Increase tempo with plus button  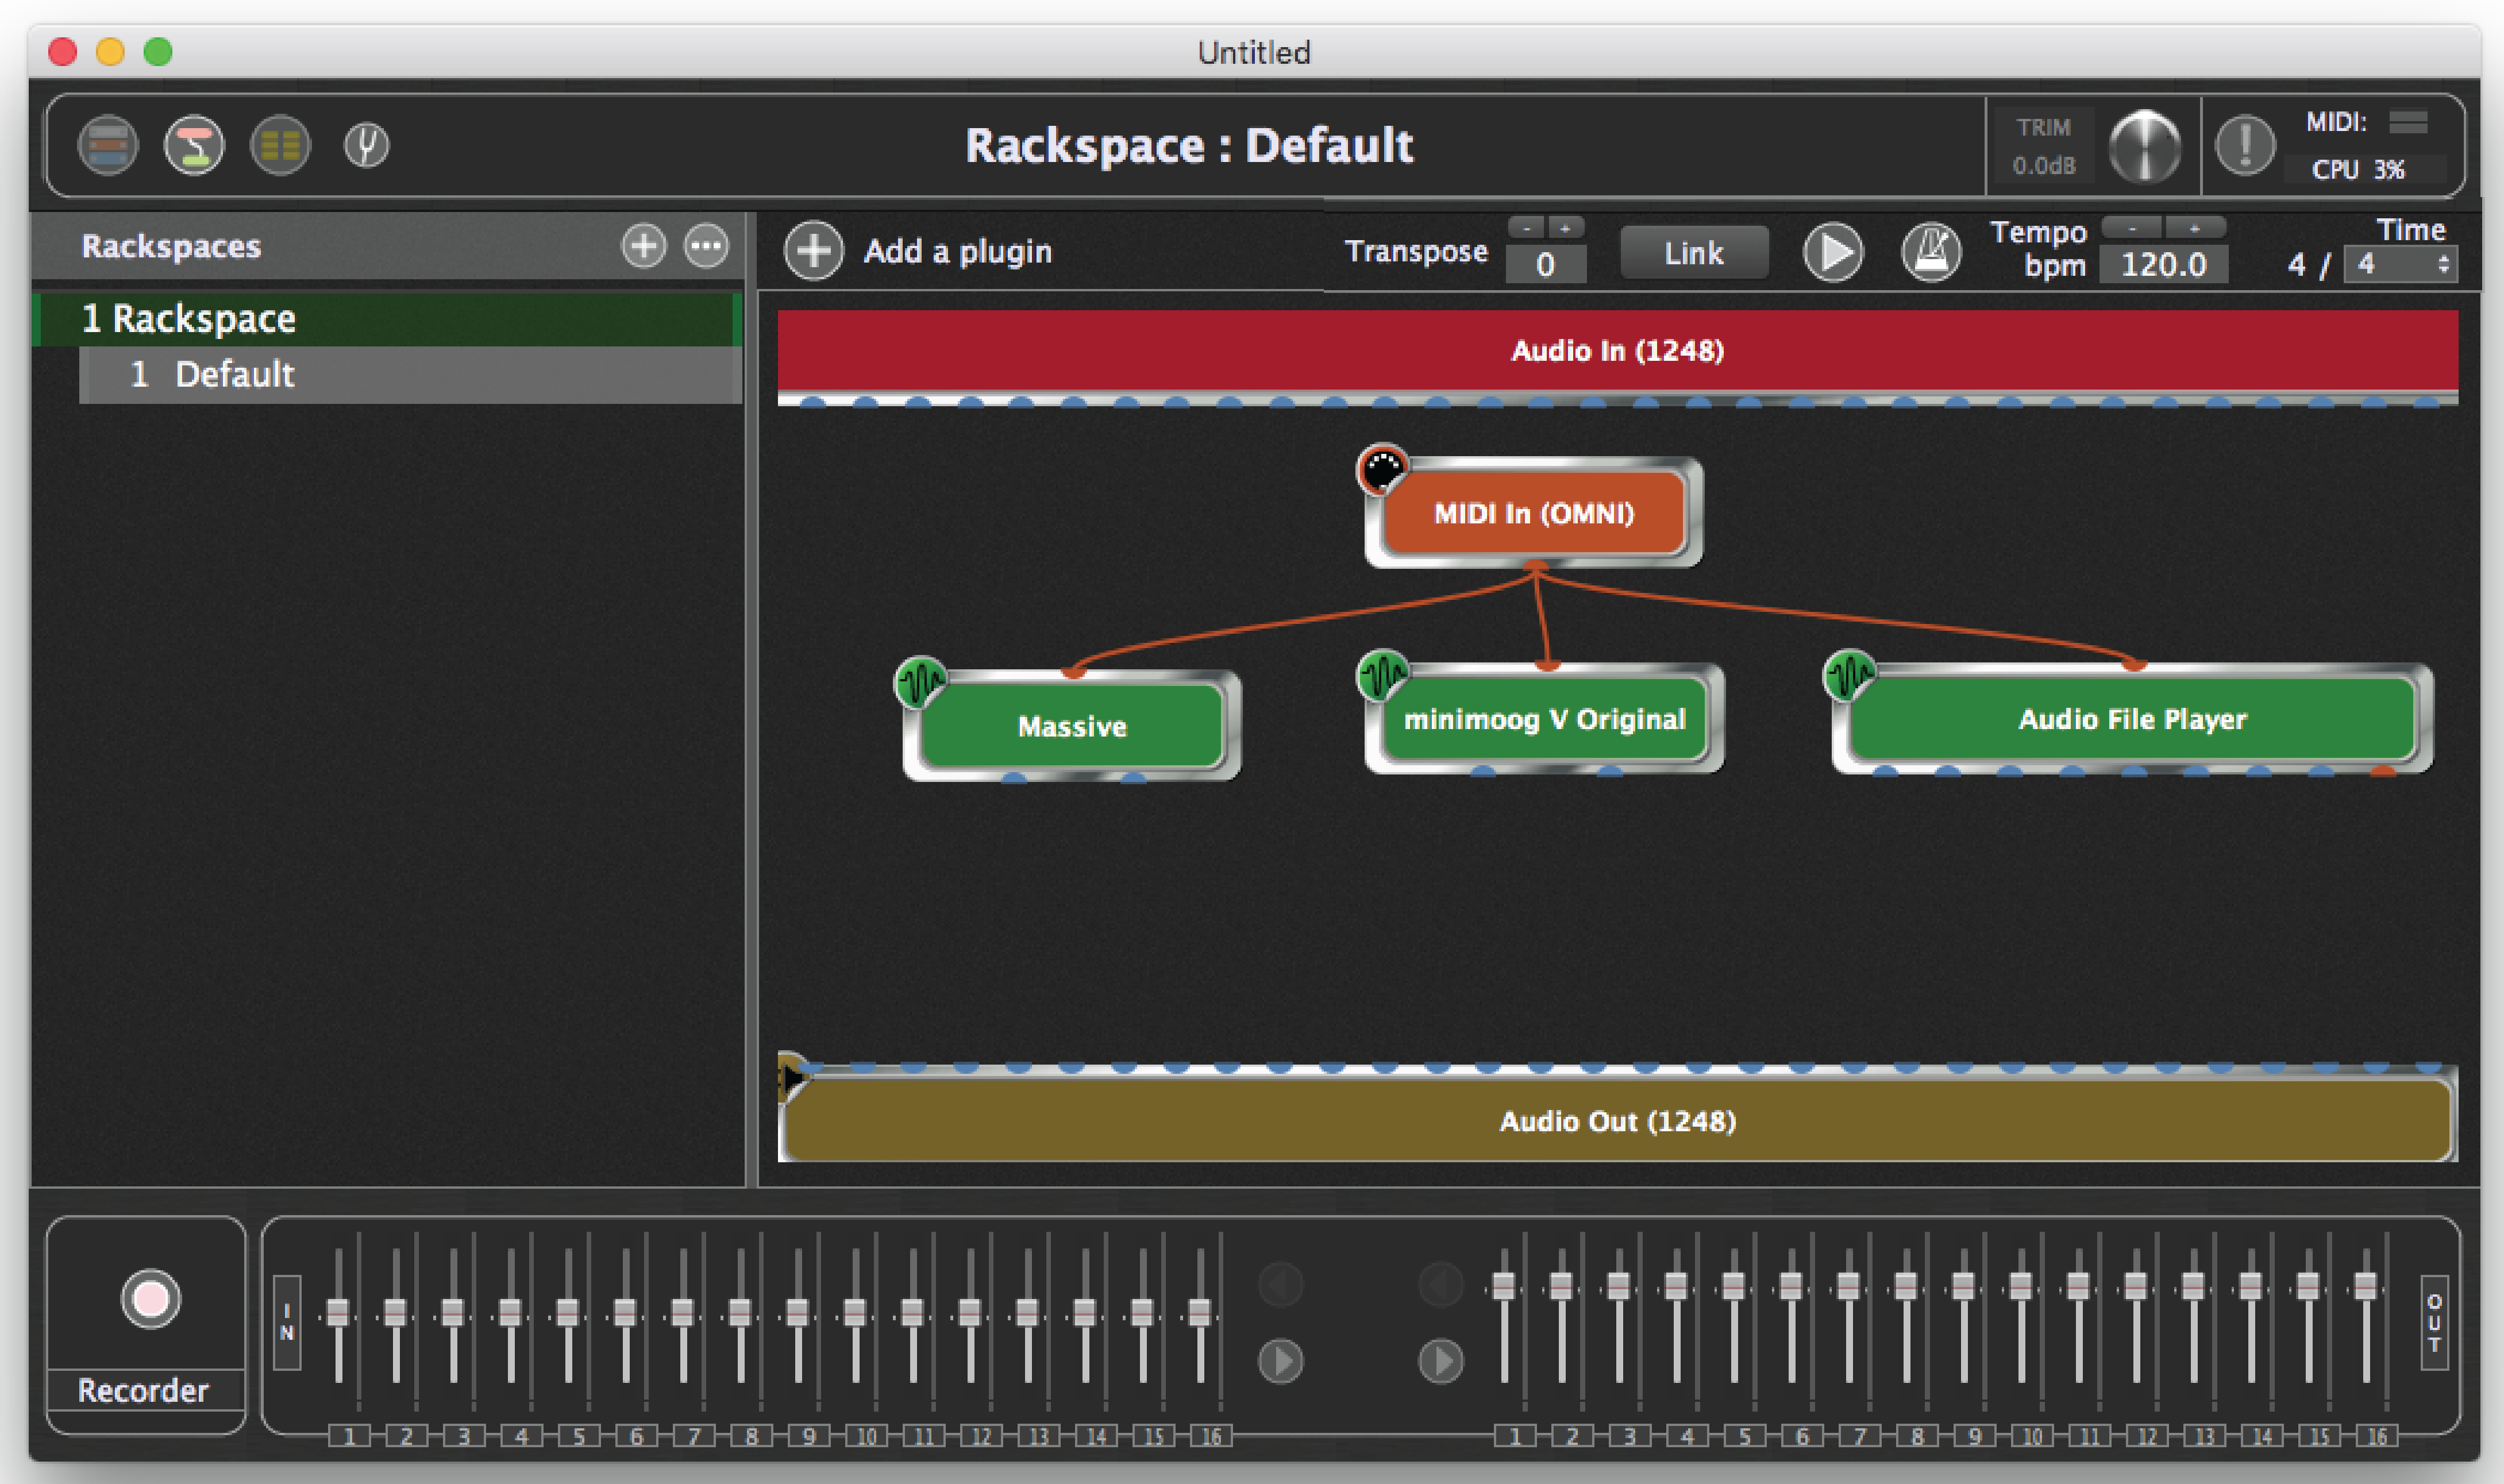[x=2195, y=228]
